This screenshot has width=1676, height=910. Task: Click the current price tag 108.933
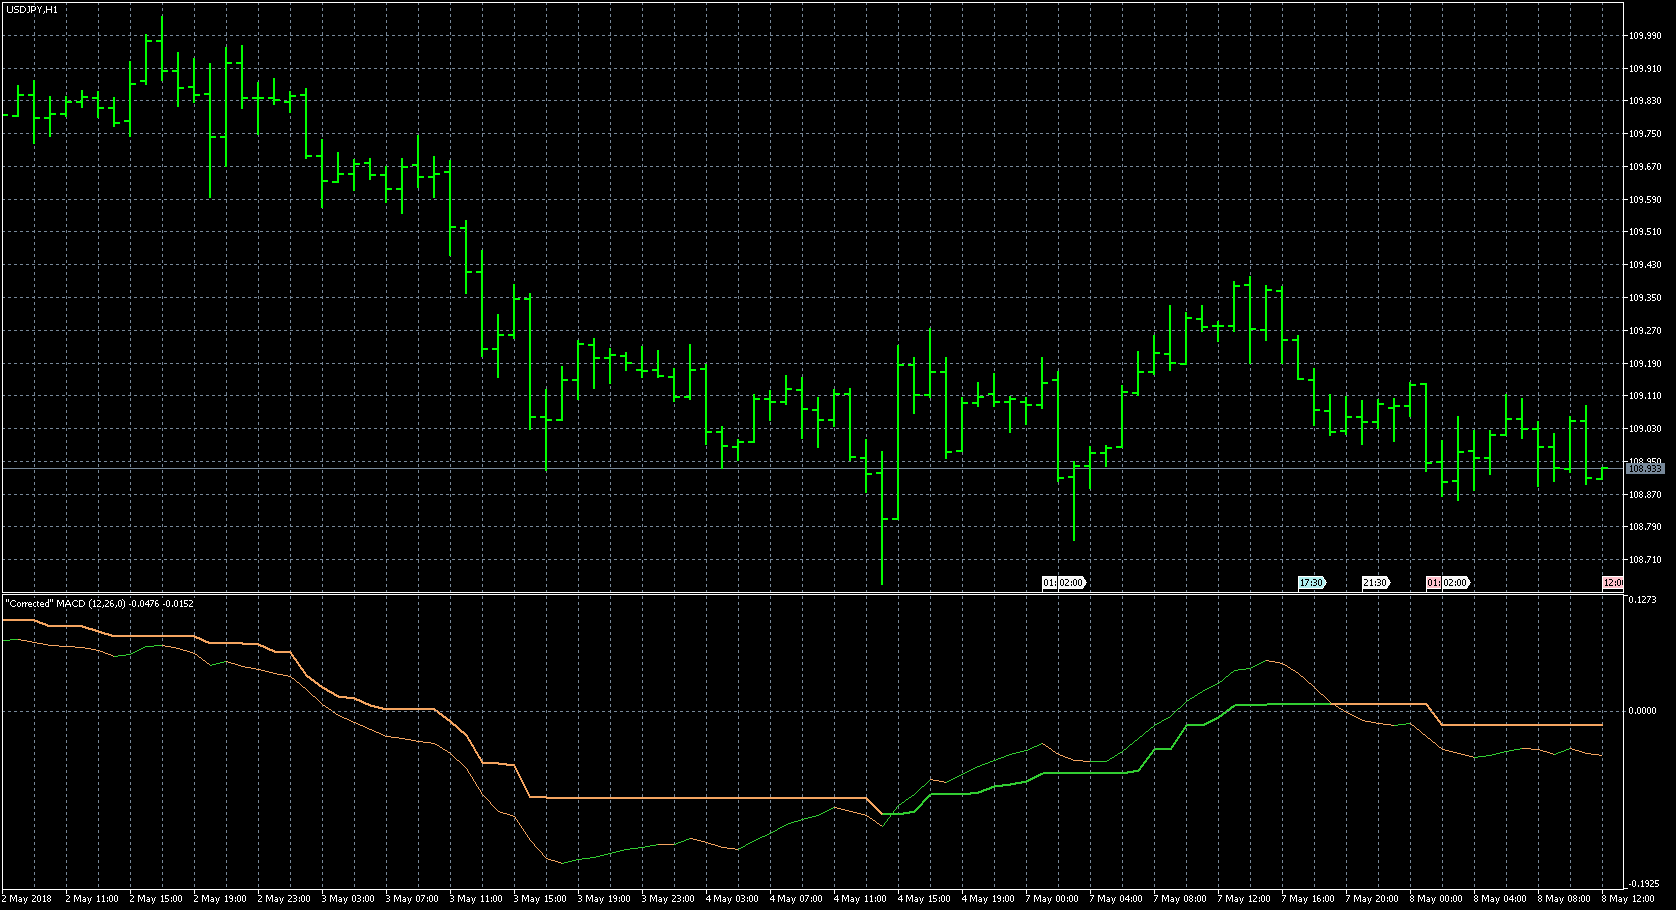[1645, 468]
